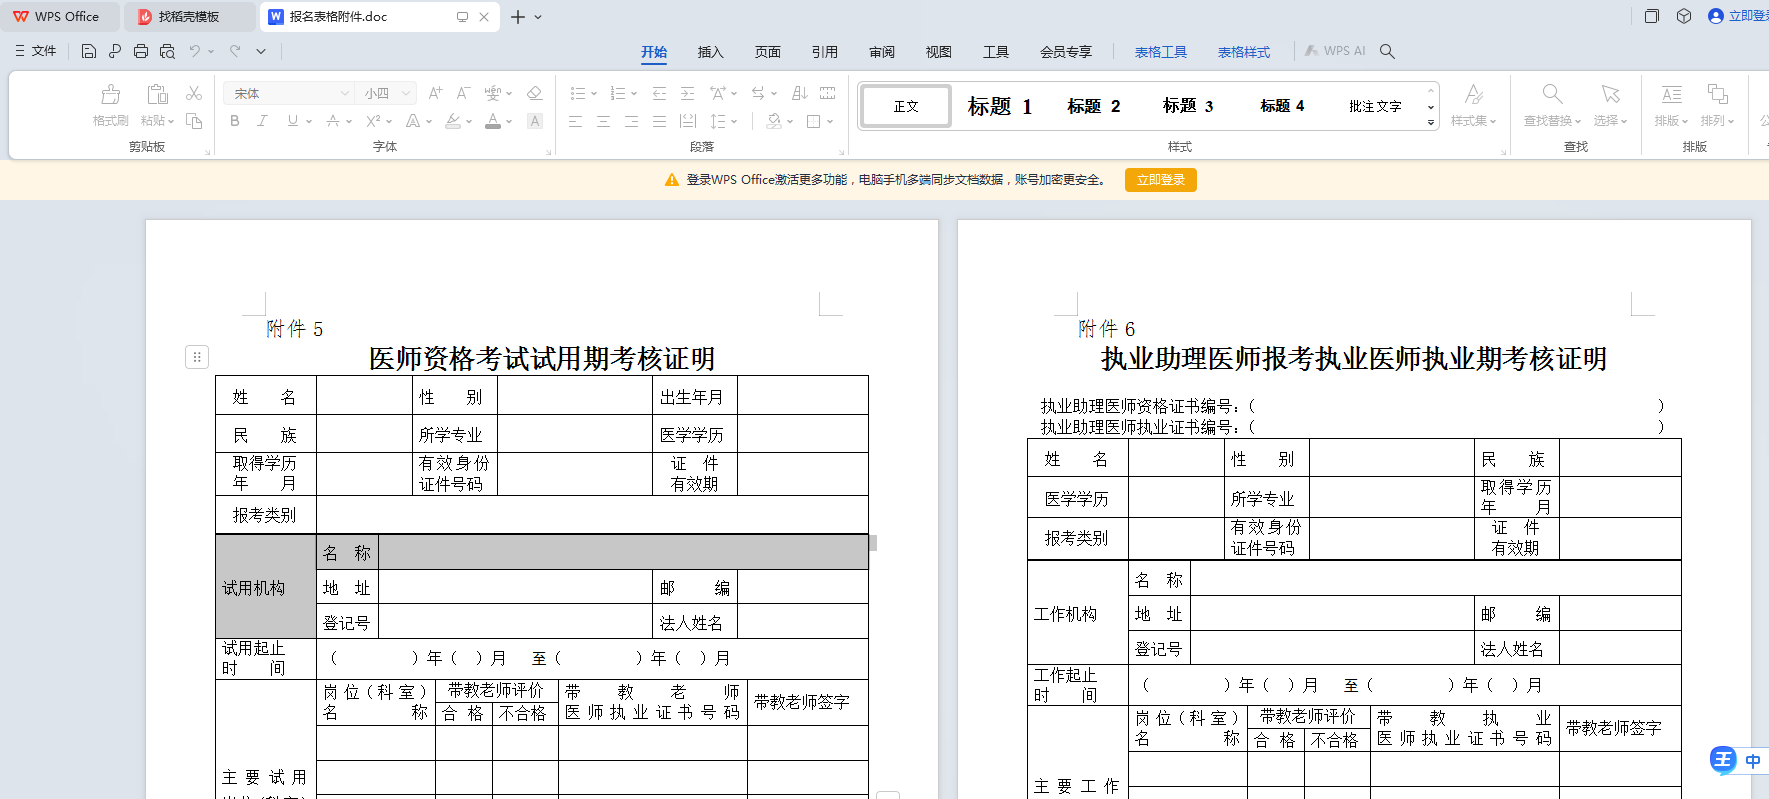The width and height of the screenshot is (1769, 799).
Task: Click the WPS AI button
Action: (x=1335, y=51)
